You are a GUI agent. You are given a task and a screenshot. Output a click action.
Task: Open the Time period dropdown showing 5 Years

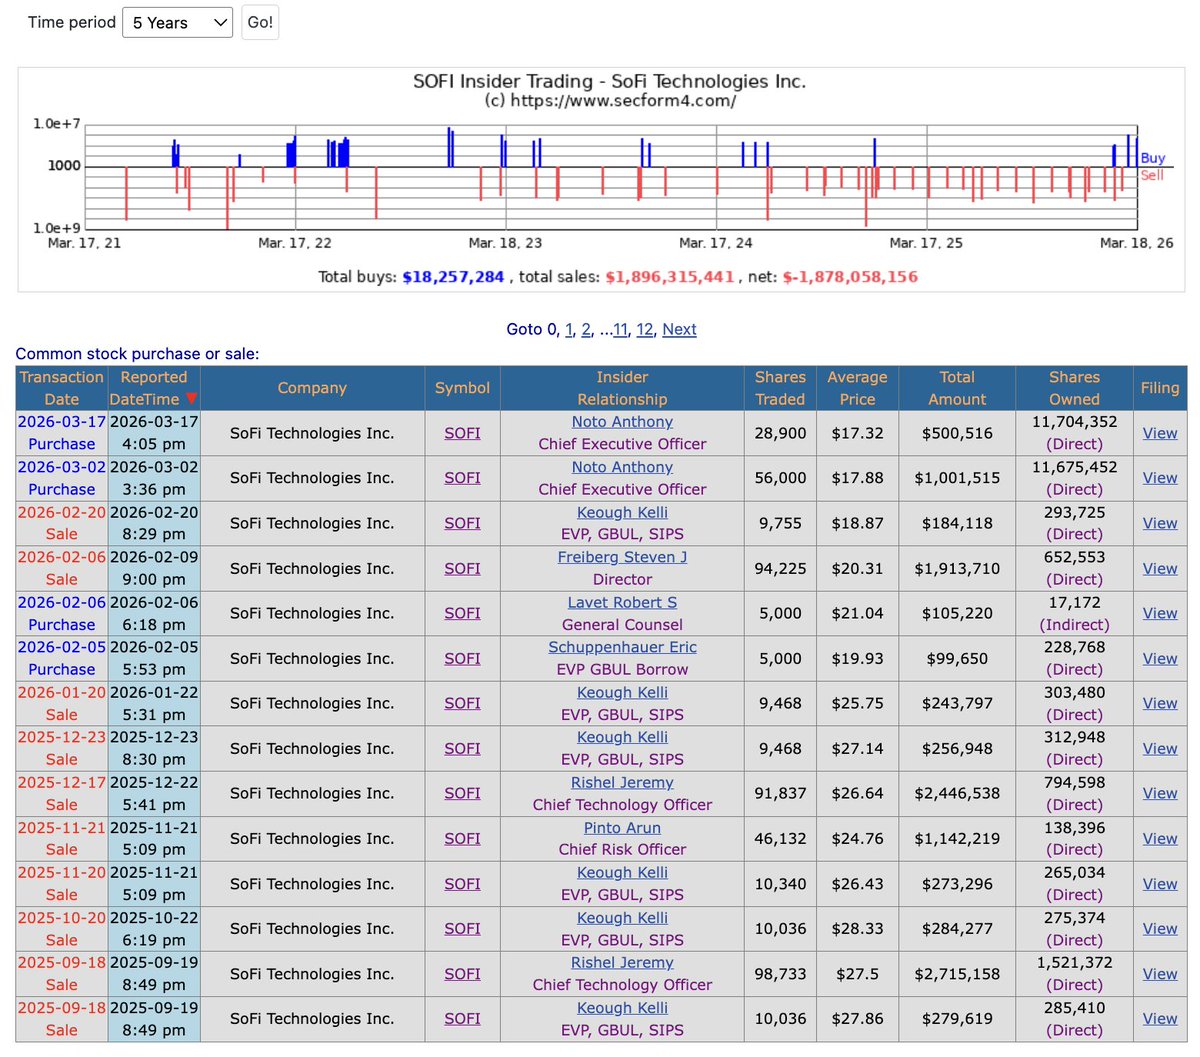coord(177,22)
